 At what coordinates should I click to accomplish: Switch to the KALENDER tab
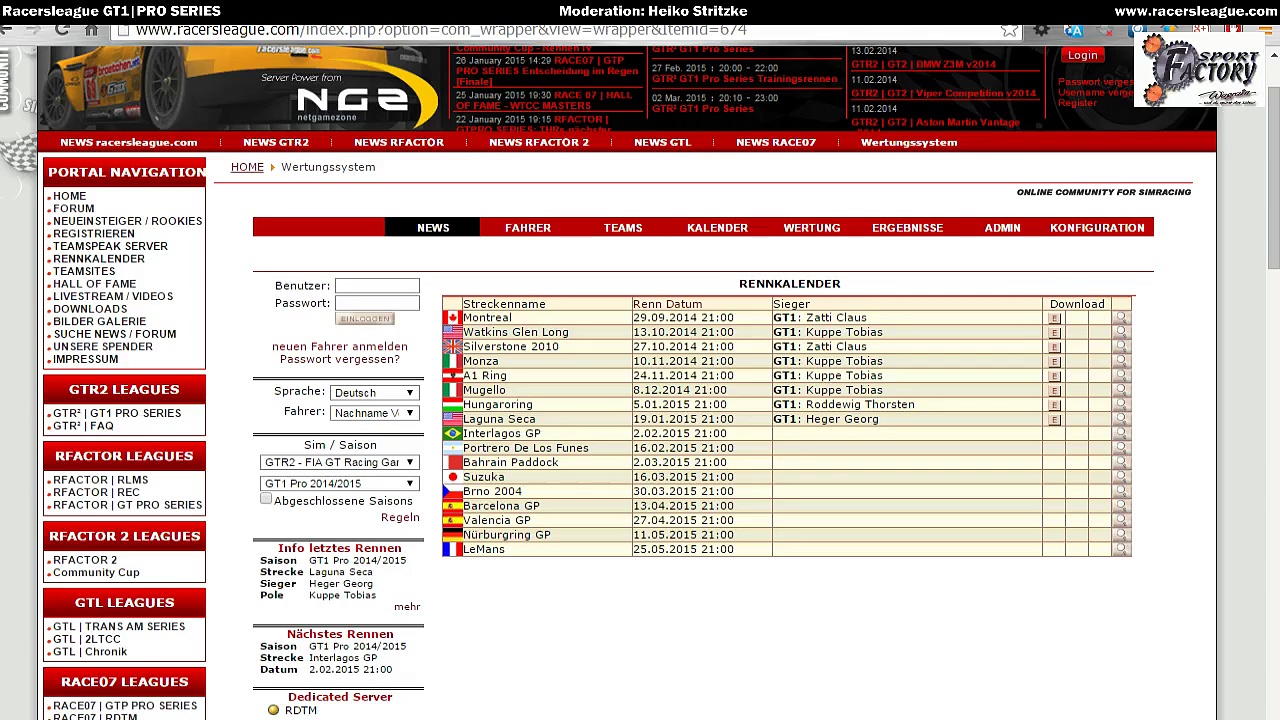tap(717, 228)
